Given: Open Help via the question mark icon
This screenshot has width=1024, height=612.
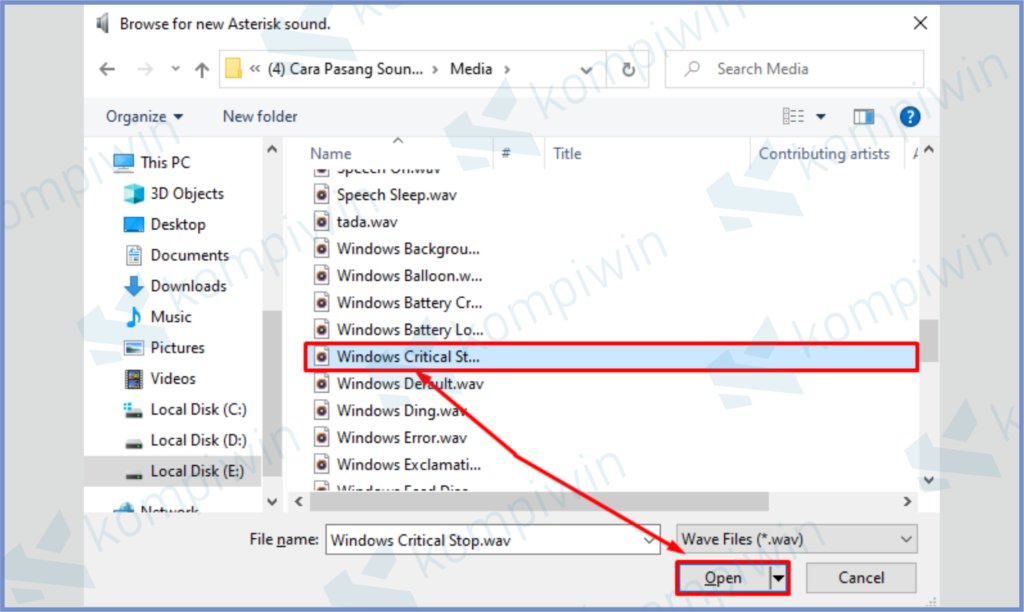Looking at the screenshot, I should click(910, 116).
